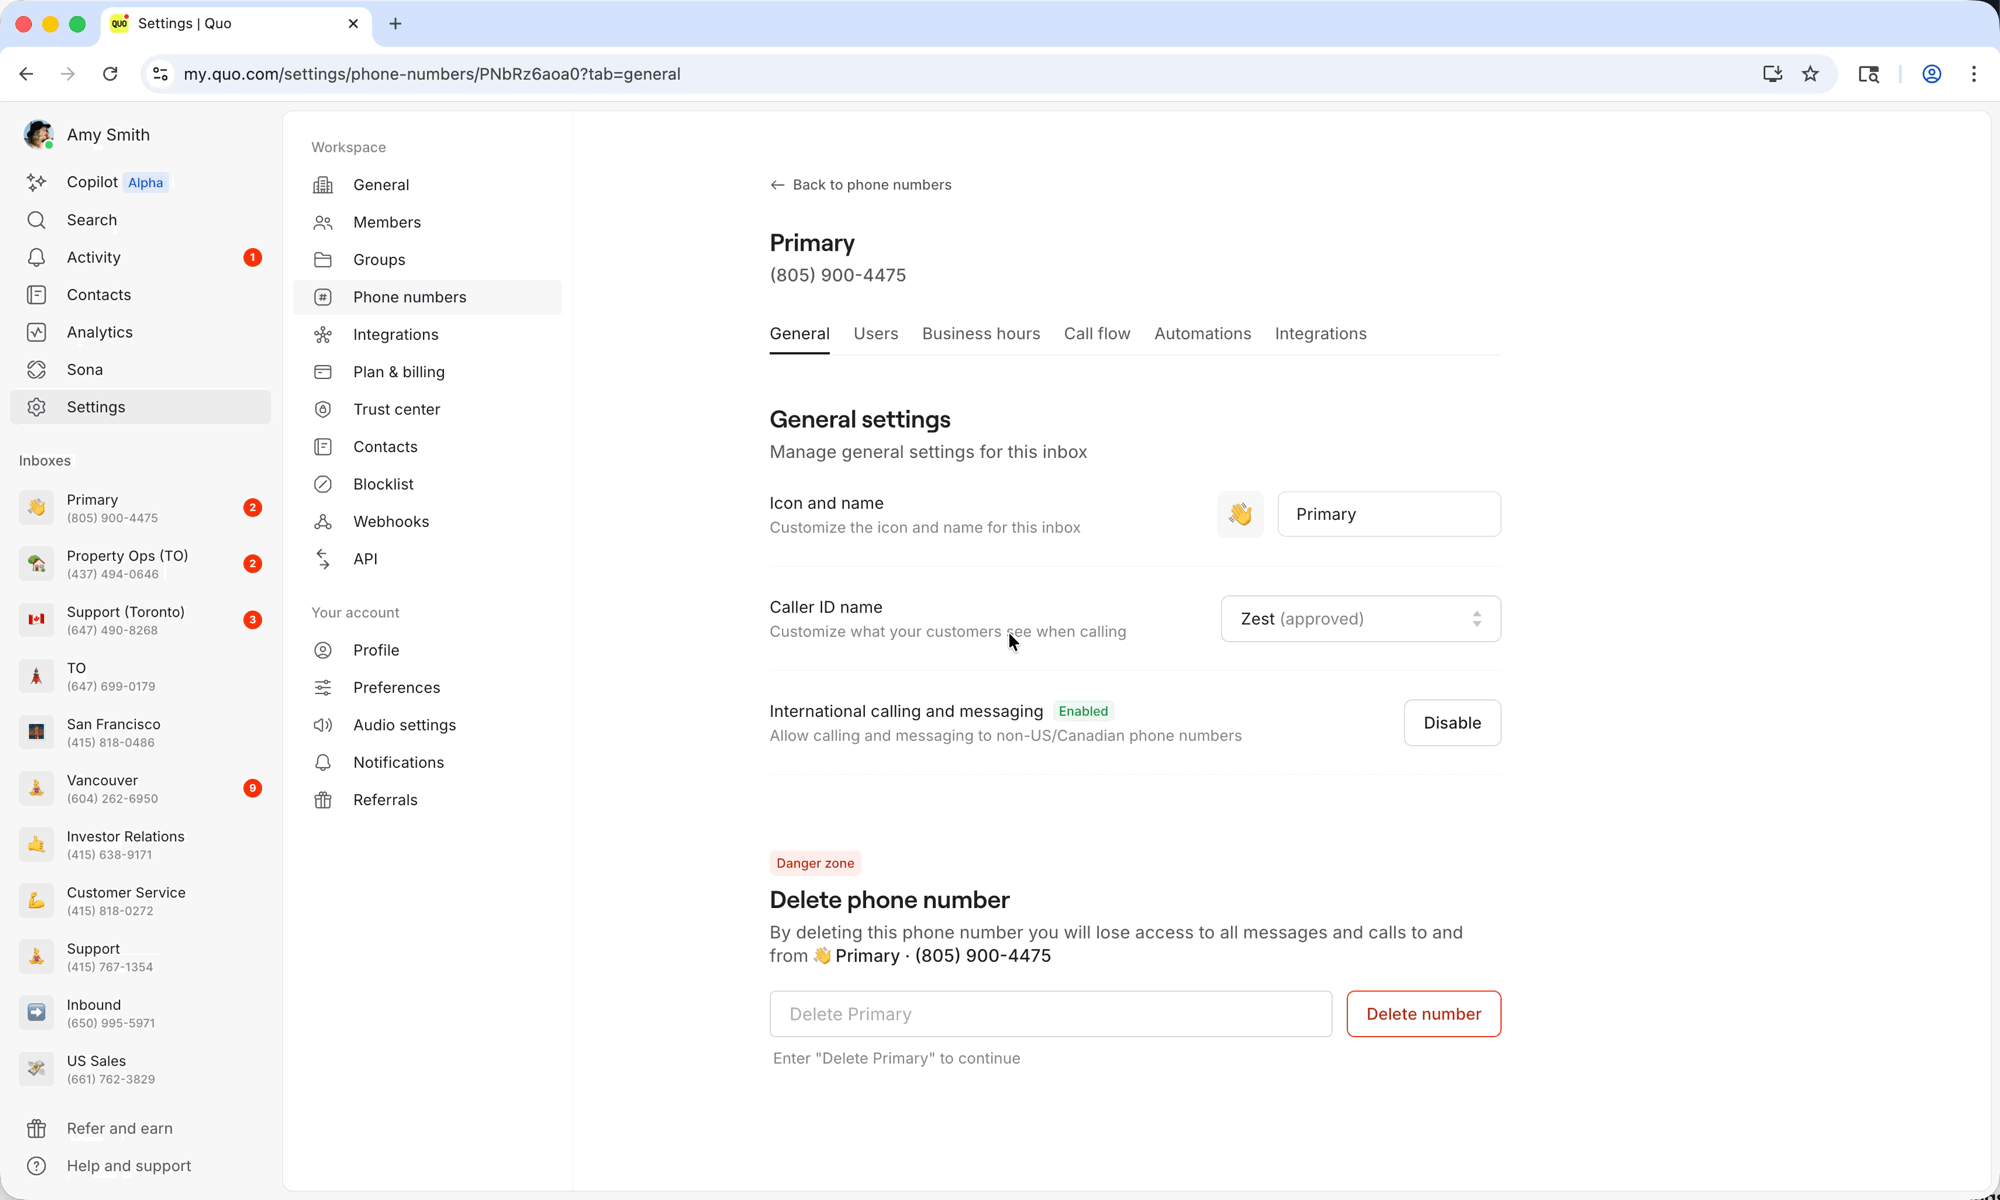2000x1200 pixels.
Task: Open the Webhooks settings page
Action: (389, 521)
